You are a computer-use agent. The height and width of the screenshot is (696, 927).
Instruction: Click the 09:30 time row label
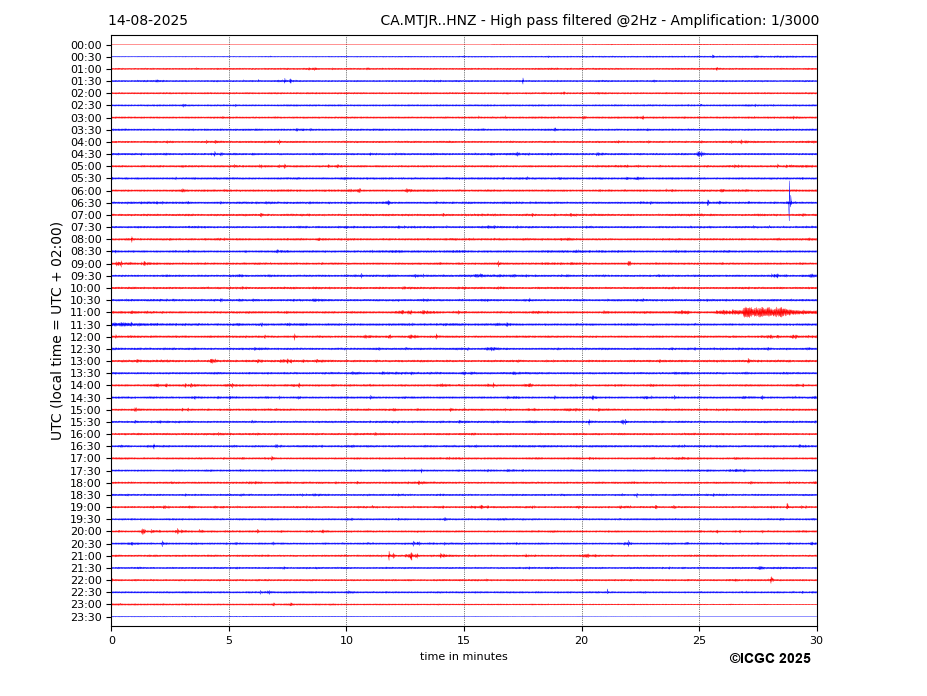[86, 276]
